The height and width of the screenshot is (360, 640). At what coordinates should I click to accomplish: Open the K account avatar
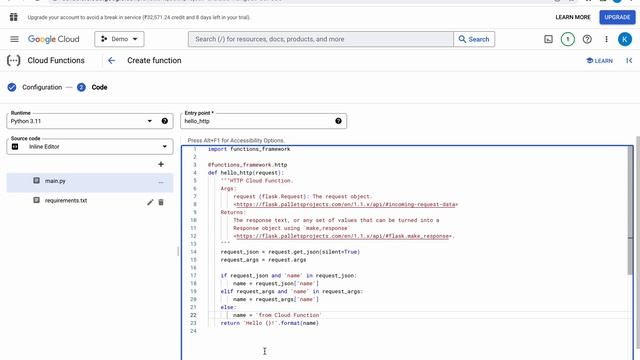tap(624, 39)
